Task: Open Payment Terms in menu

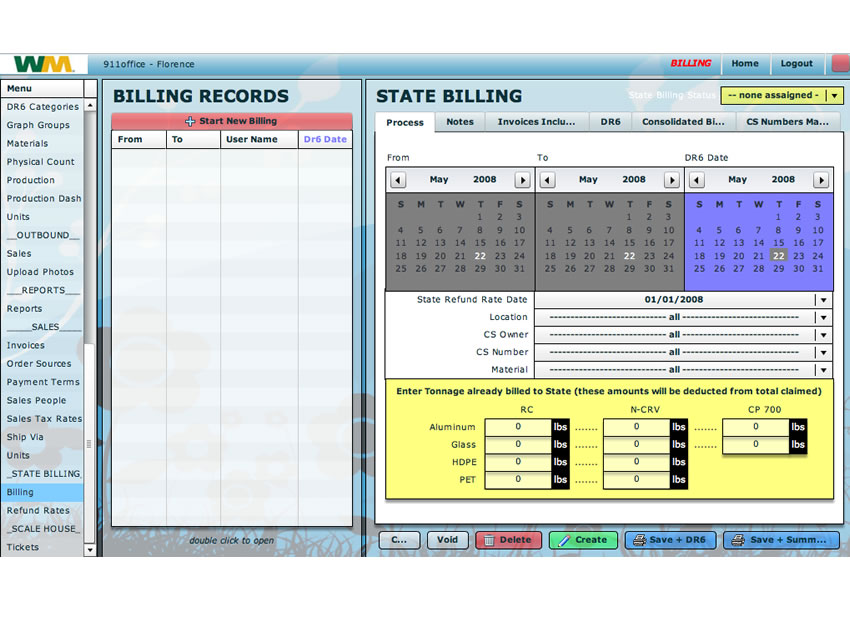Action: (x=42, y=382)
